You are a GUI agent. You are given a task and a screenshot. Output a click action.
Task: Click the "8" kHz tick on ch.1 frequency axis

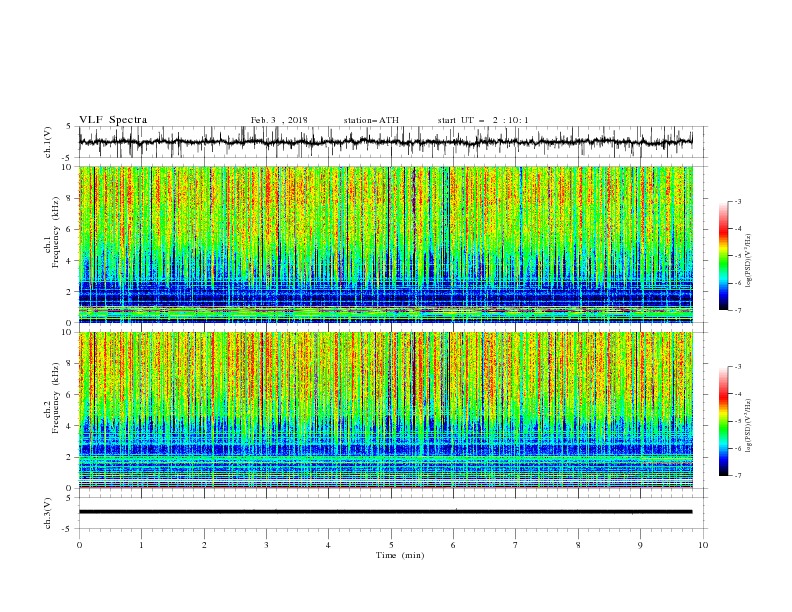pyautogui.click(x=70, y=198)
